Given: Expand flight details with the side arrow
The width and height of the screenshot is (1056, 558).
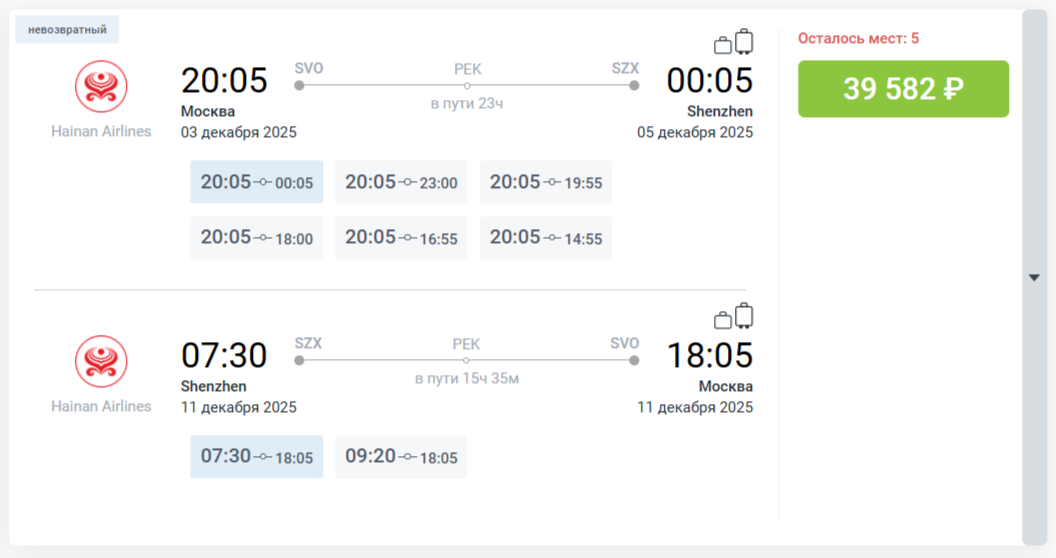Looking at the screenshot, I should [x=1034, y=278].
